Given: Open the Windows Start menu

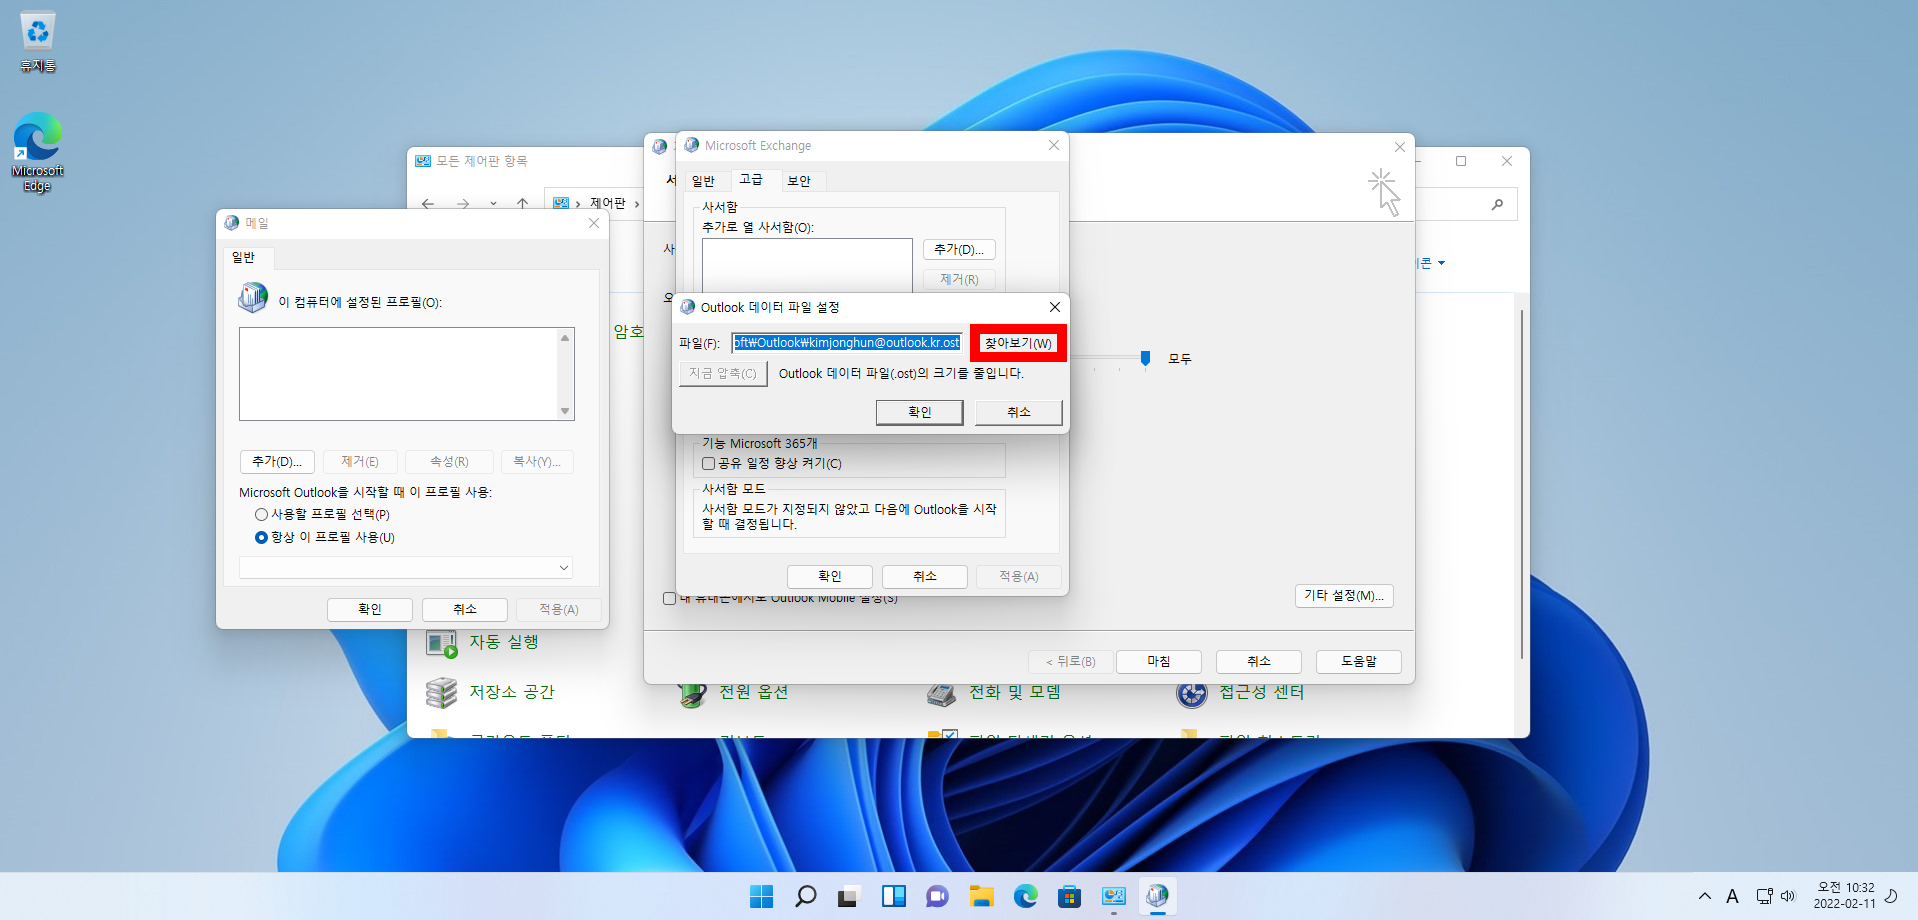Looking at the screenshot, I should pos(762,896).
